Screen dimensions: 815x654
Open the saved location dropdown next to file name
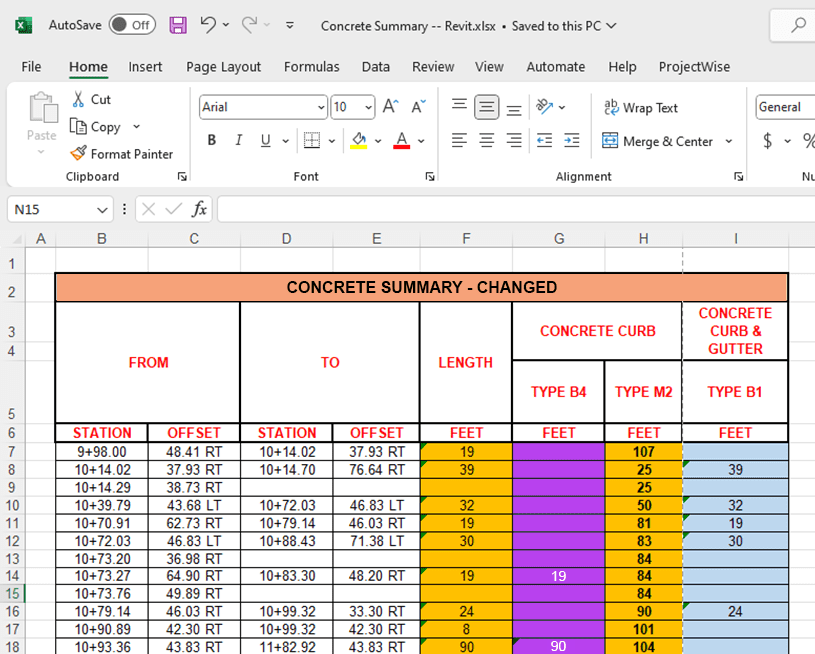coord(612,25)
